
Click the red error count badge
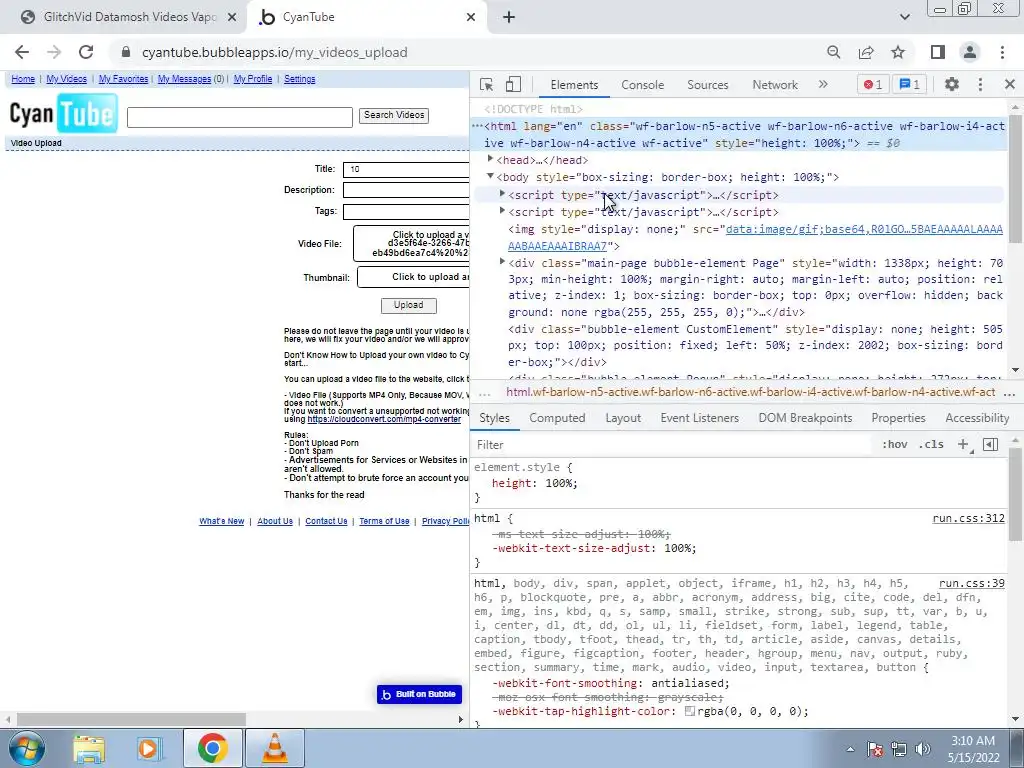[872, 84]
